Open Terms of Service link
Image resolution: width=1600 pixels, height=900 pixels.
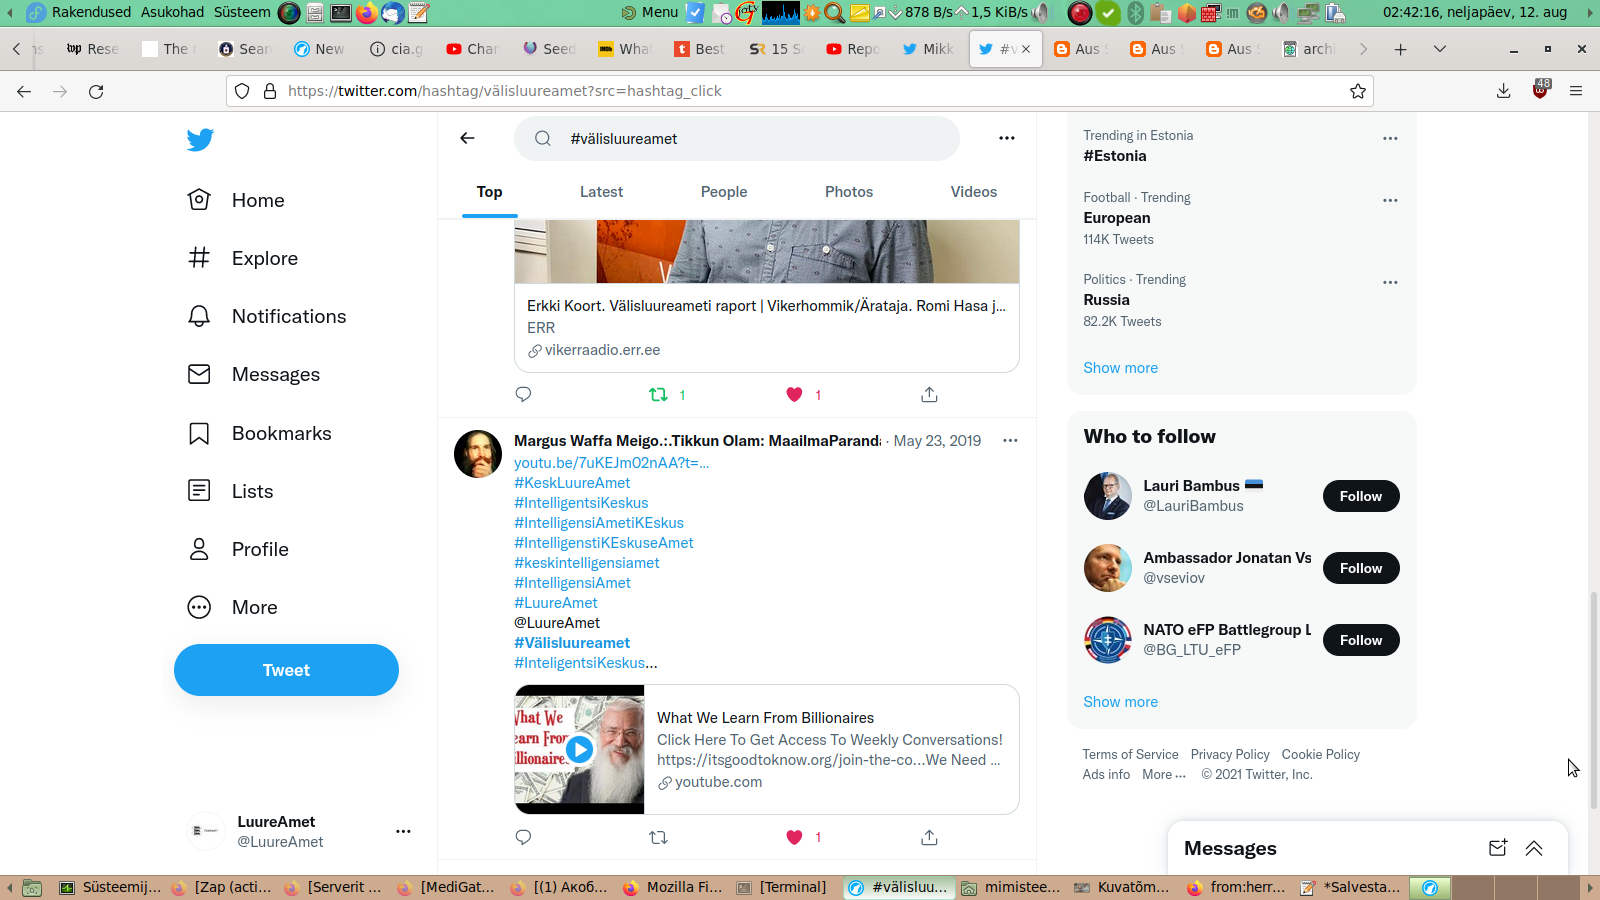[x=1130, y=754]
